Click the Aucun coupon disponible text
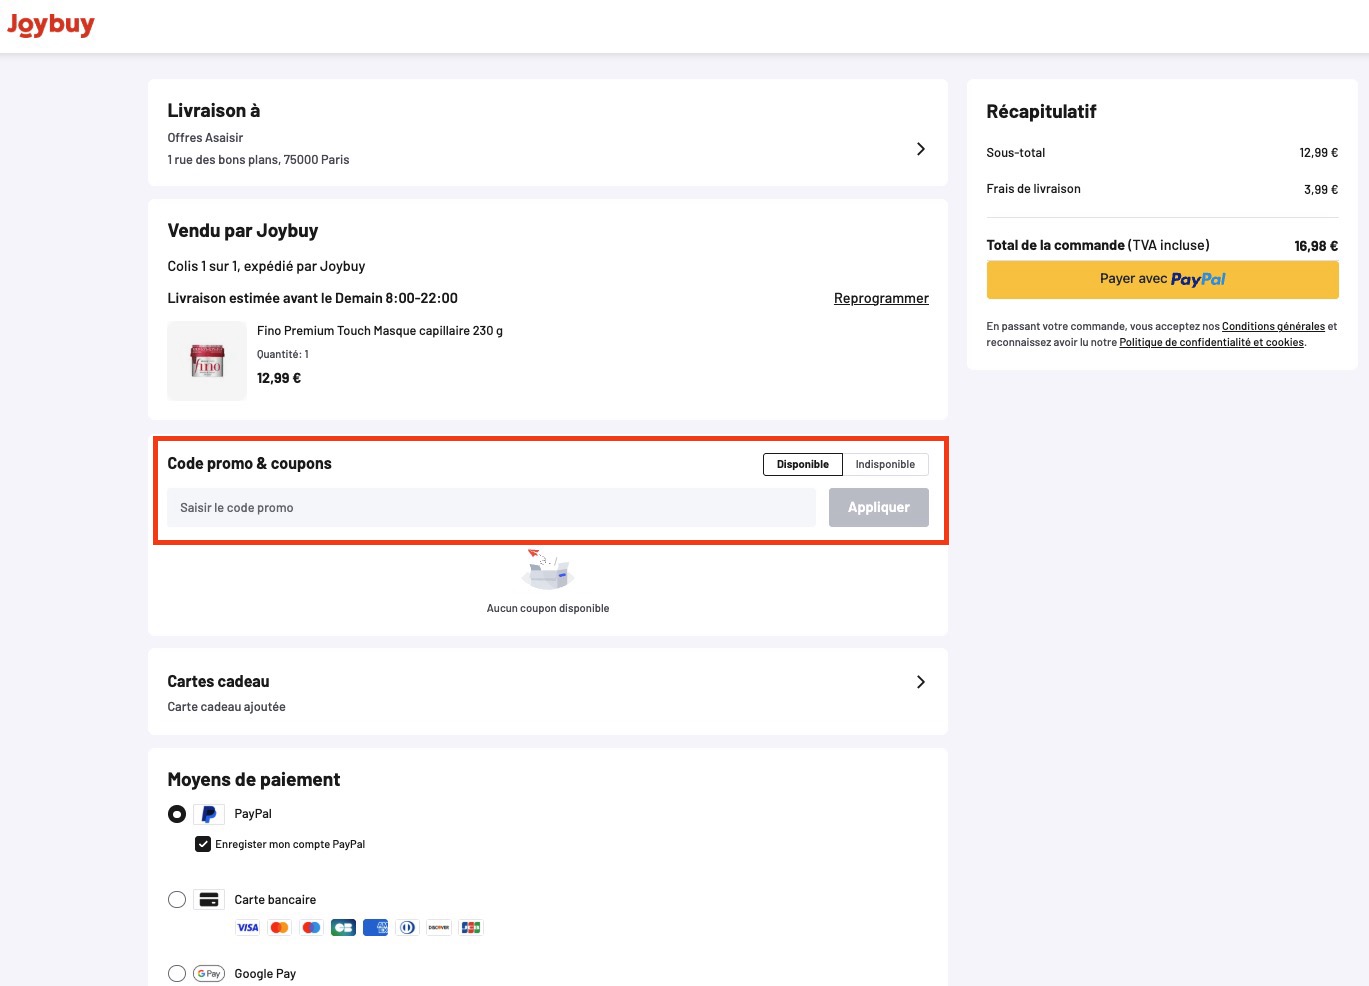Viewport: 1369px width, 986px height. [548, 608]
